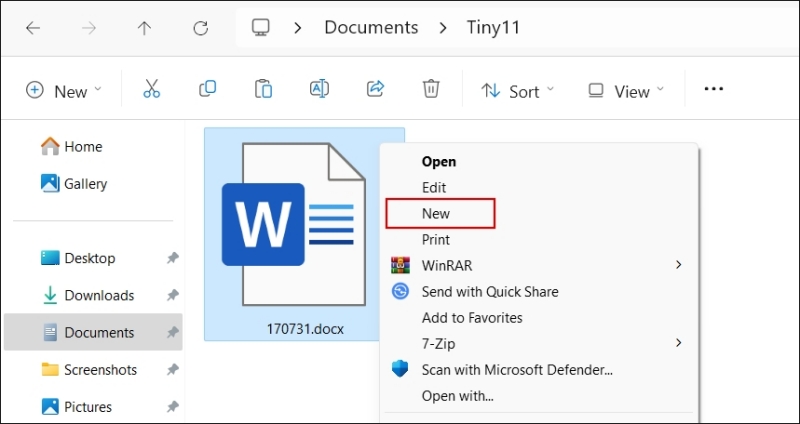
Task: Open Gallery in the sidebar
Action: [x=74, y=184]
